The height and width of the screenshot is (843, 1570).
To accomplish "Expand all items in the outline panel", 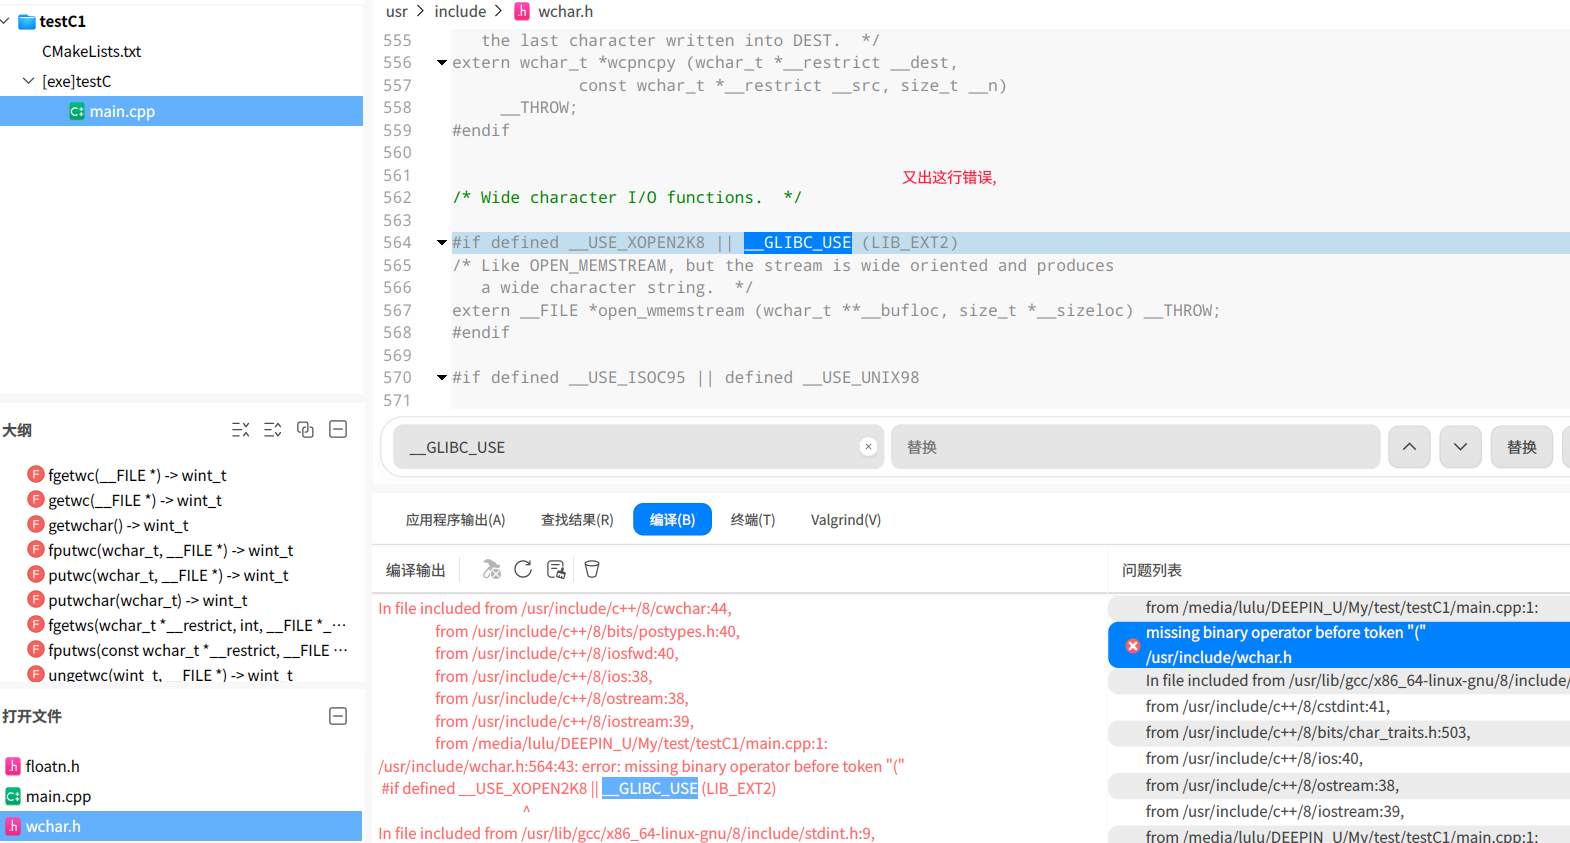I will point(273,430).
